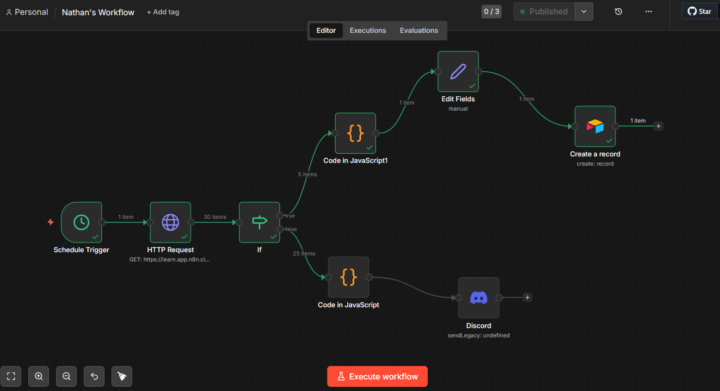
Task: Click the Published status button
Action: click(x=544, y=11)
